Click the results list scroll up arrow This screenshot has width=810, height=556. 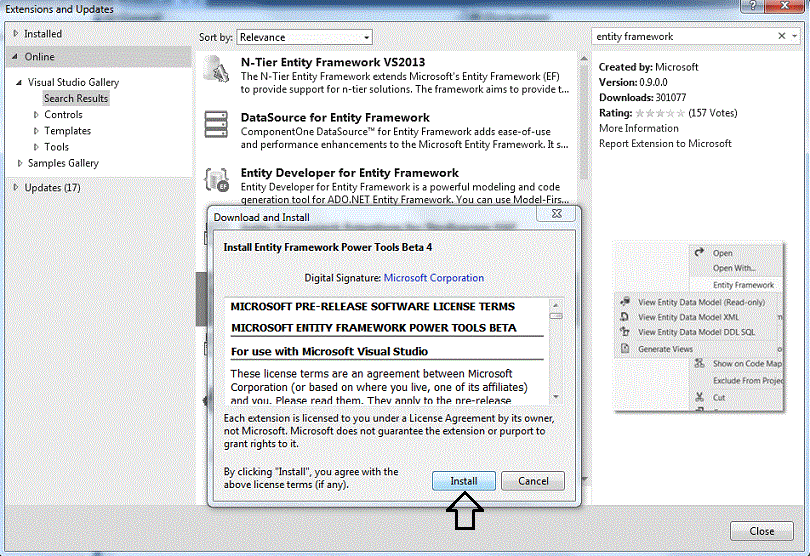(x=584, y=58)
